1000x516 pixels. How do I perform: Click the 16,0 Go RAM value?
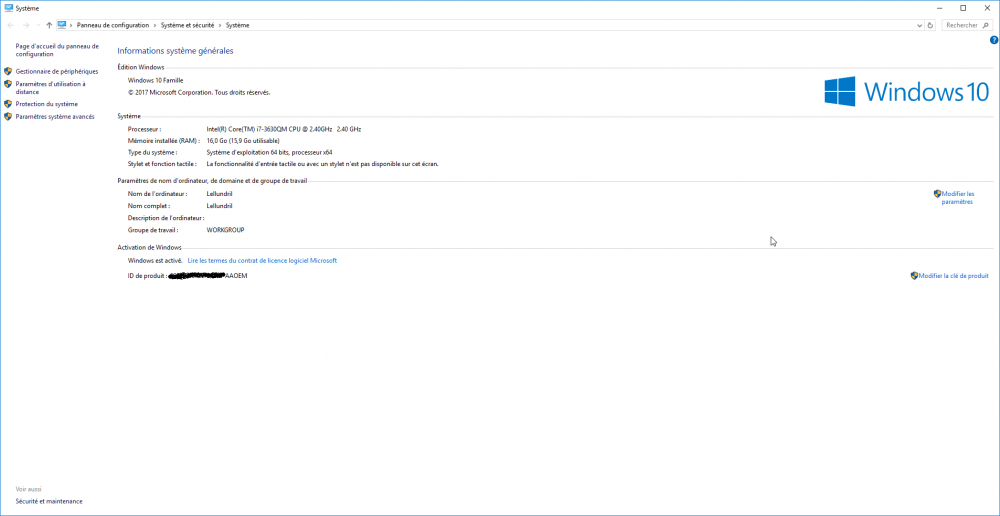point(243,140)
